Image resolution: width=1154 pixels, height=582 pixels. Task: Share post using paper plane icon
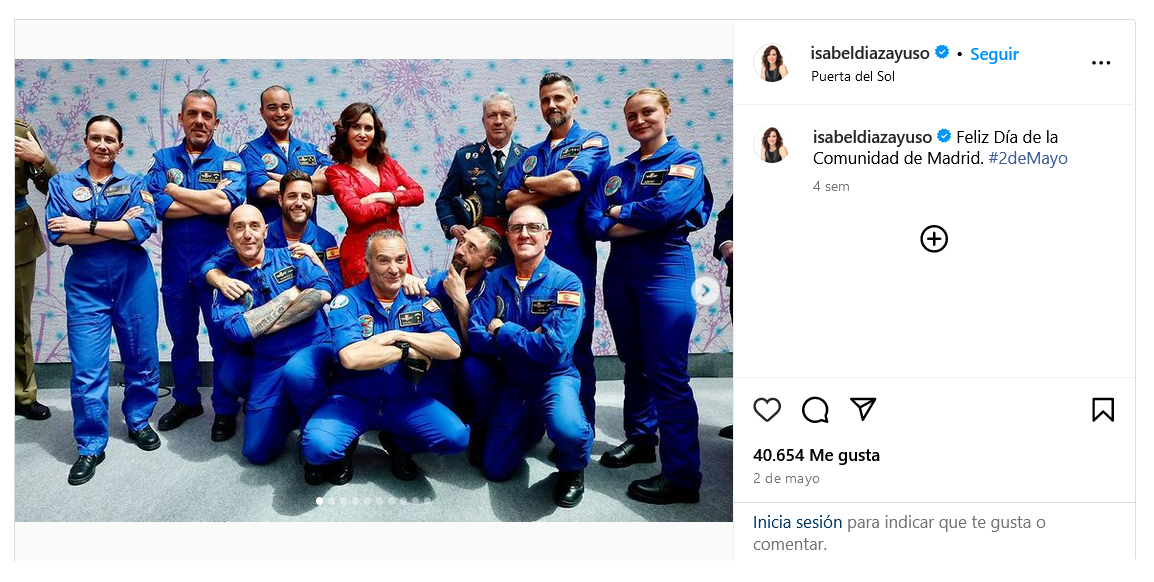[863, 409]
